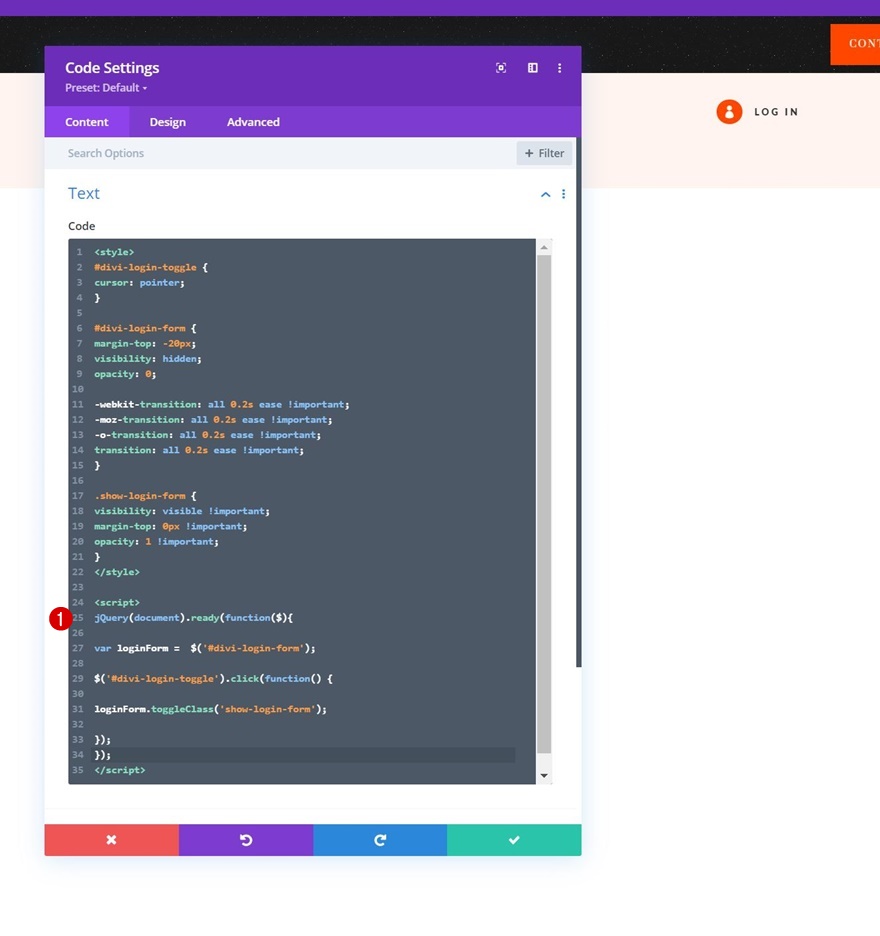Toggle the split-view column layout icon
Viewport: 880px width, 936px height.
tap(533, 68)
